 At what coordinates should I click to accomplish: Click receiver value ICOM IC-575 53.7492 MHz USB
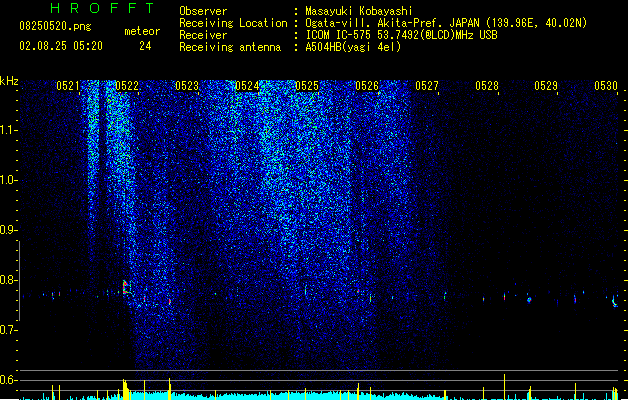[401, 35]
